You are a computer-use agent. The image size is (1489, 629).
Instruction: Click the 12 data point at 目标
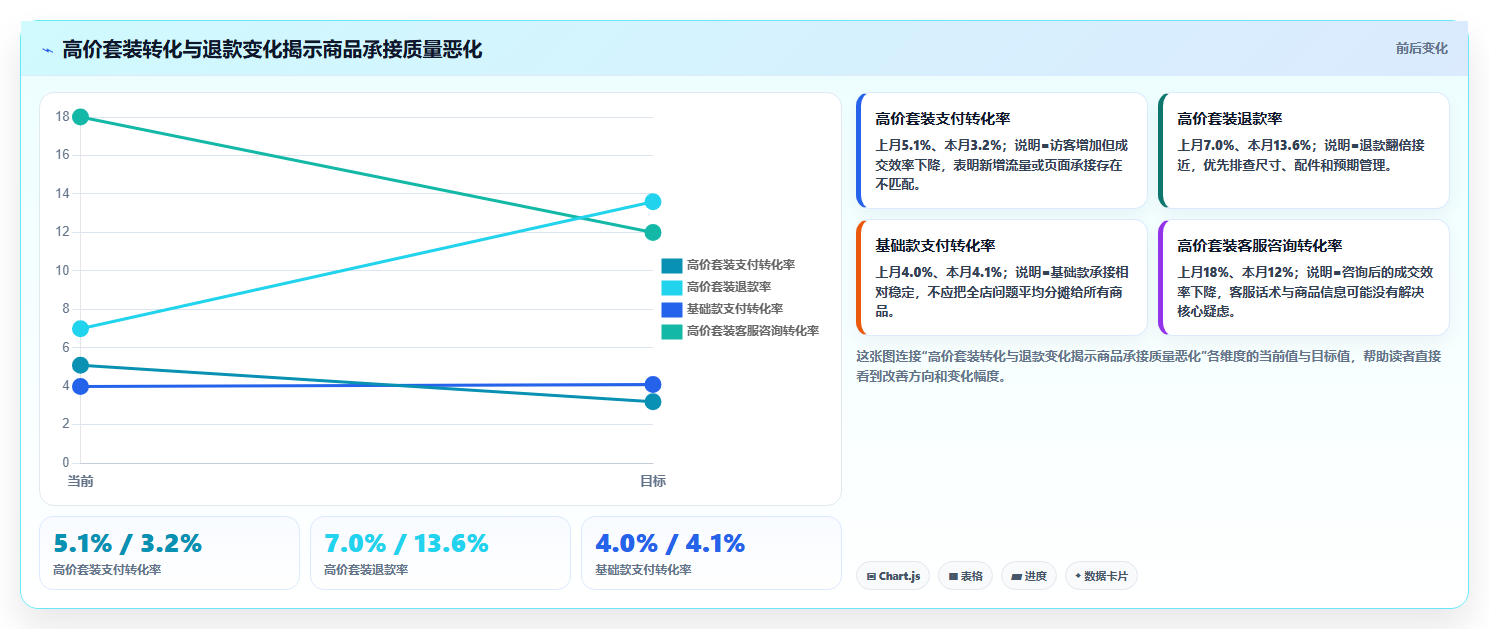(x=653, y=233)
